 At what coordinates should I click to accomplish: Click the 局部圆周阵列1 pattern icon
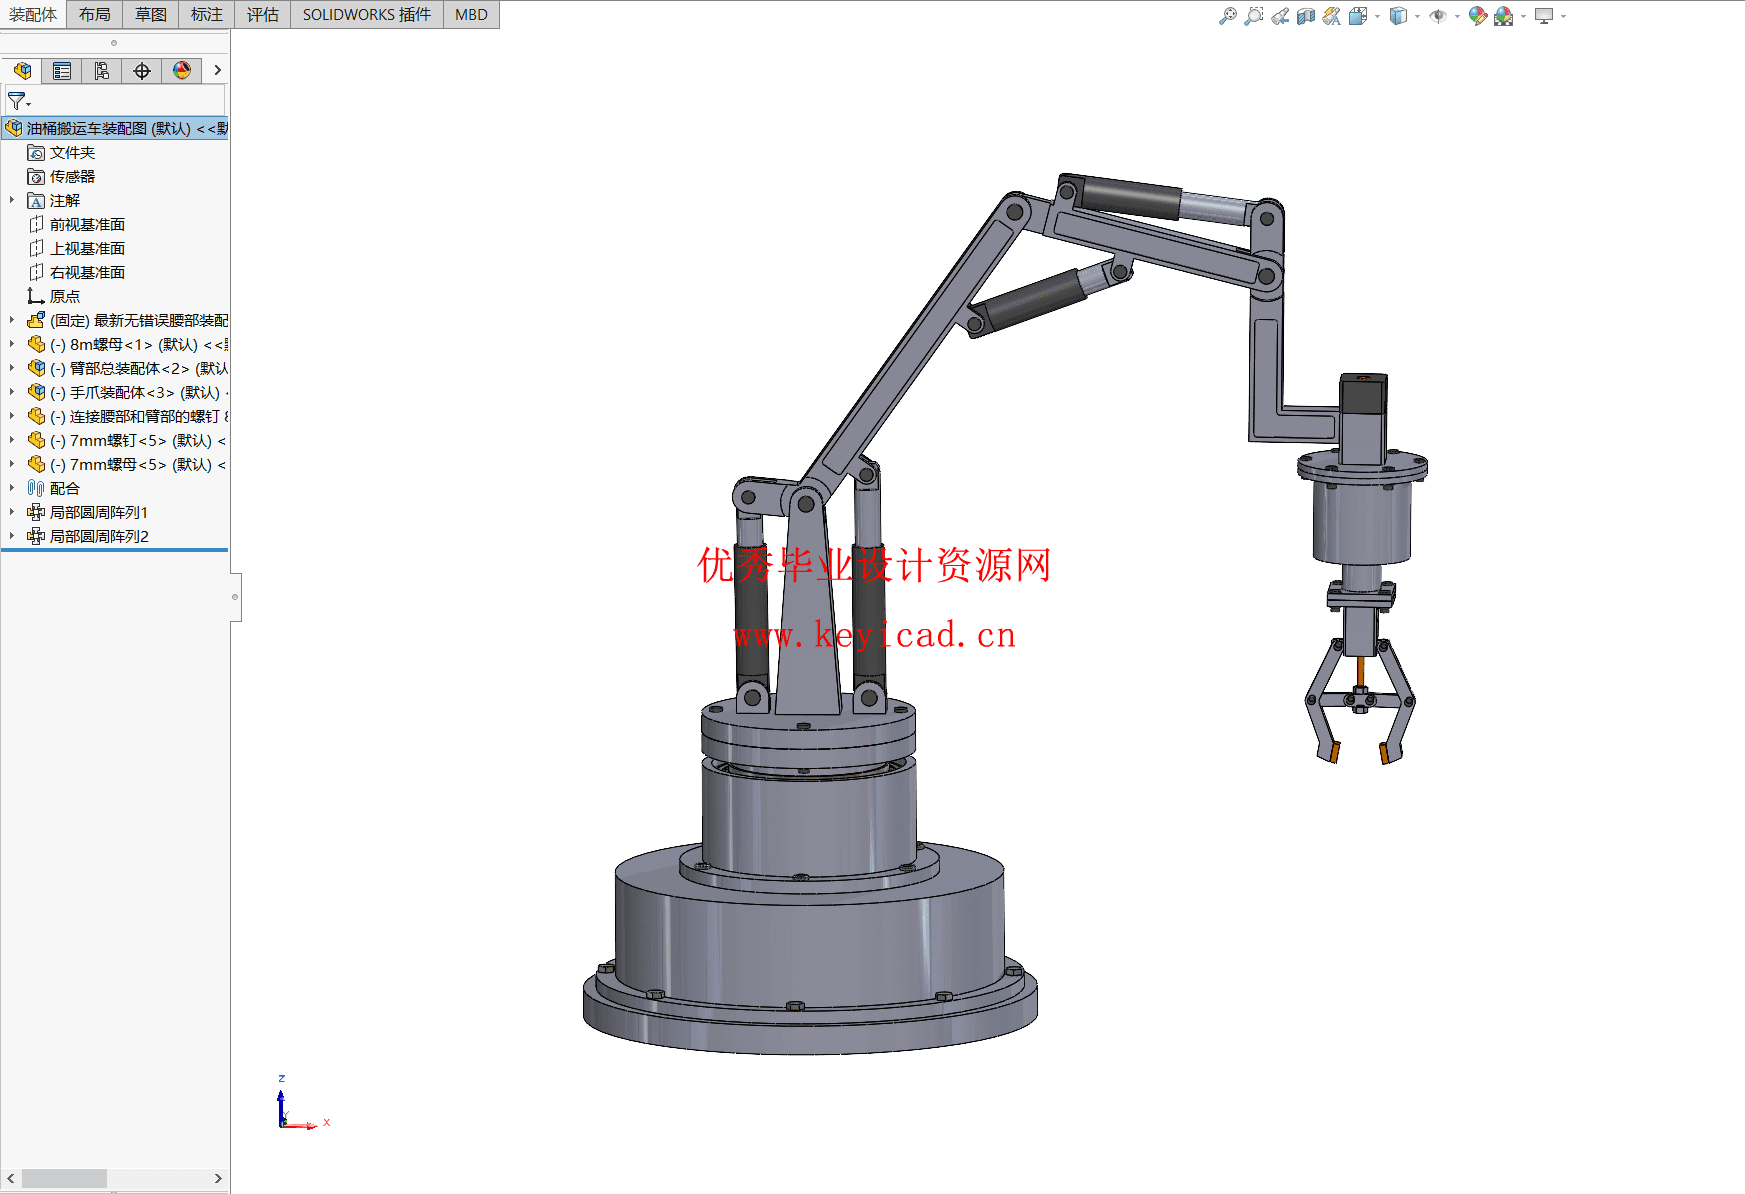pyautogui.click(x=36, y=512)
